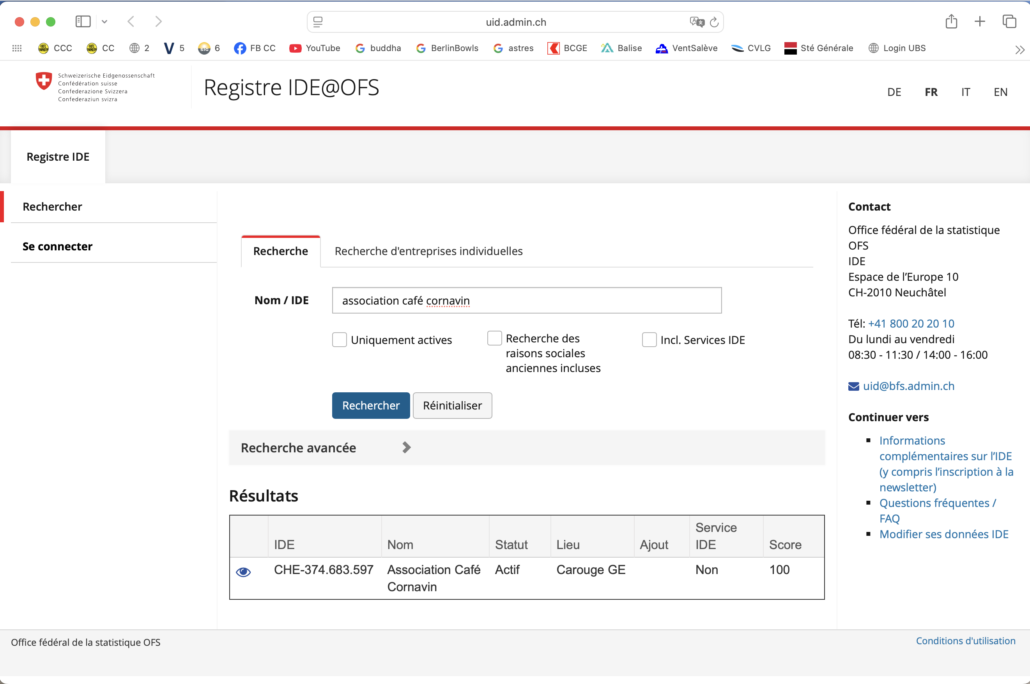Click the Swiss Confederation coat of arms logo
This screenshot has height=684, width=1030.
point(43,81)
